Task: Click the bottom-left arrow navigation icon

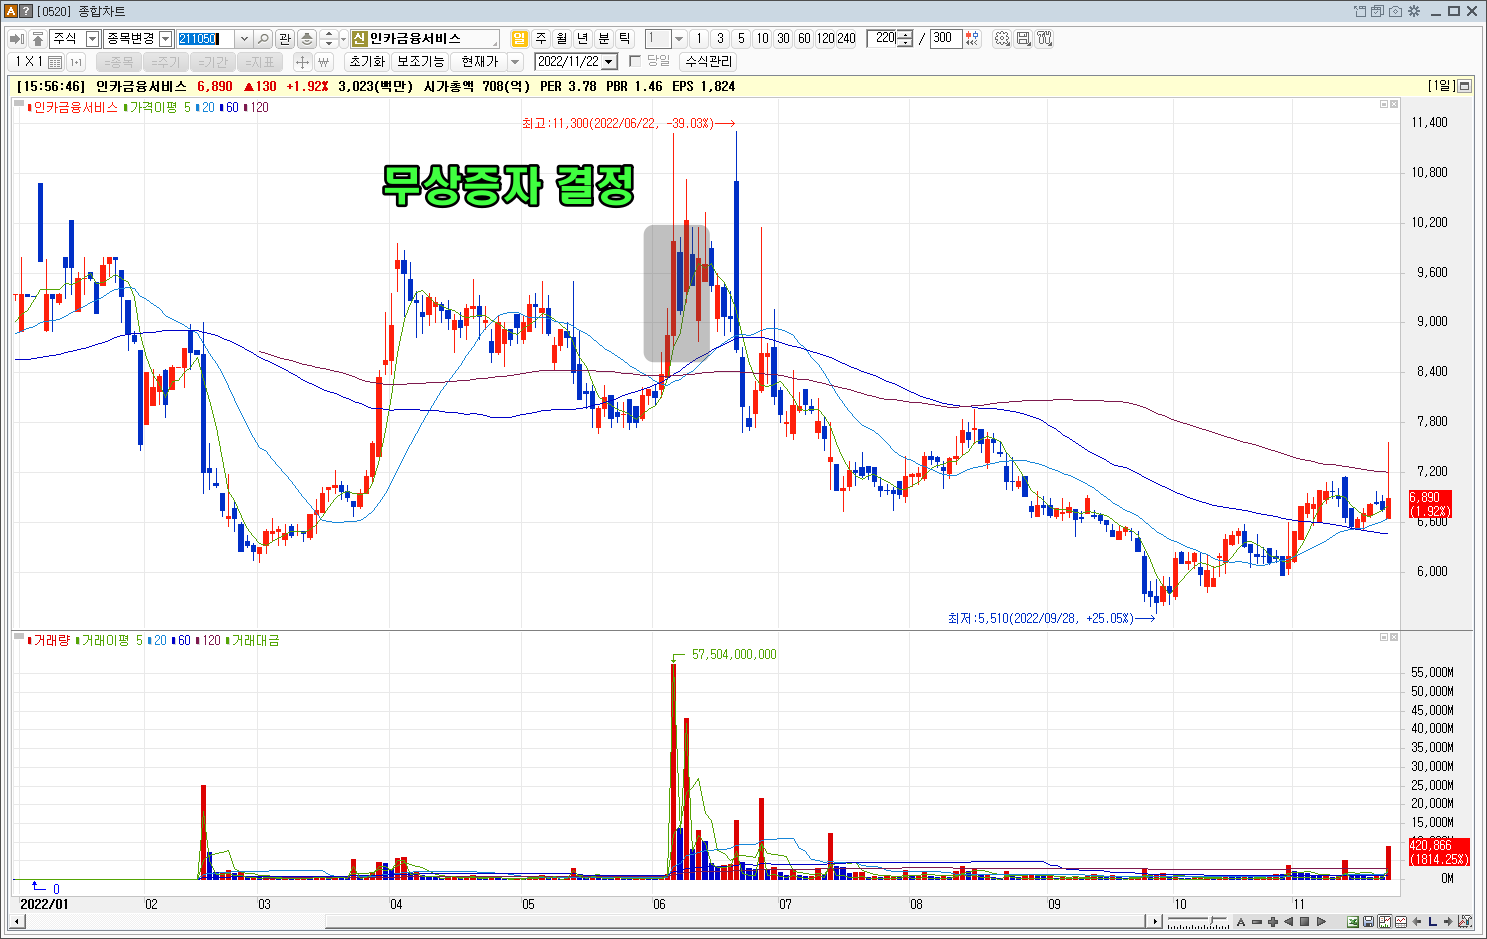Action: pyautogui.click(x=1417, y=921)
